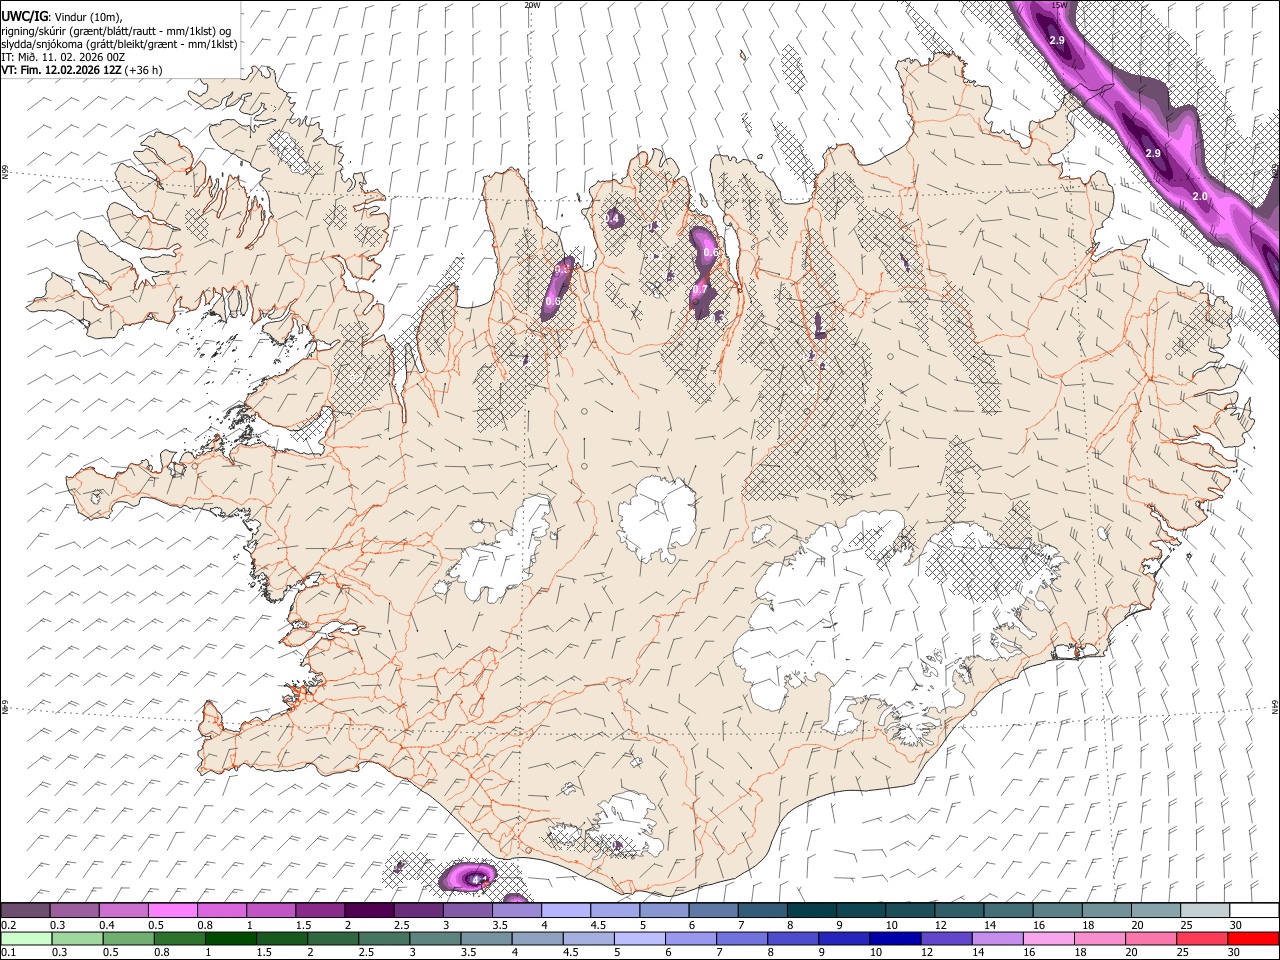Click the '0.4' snowfall value on the map
Image resolution: width=1280 pixels, height=960 pixels.
click(x=613, y=218)
